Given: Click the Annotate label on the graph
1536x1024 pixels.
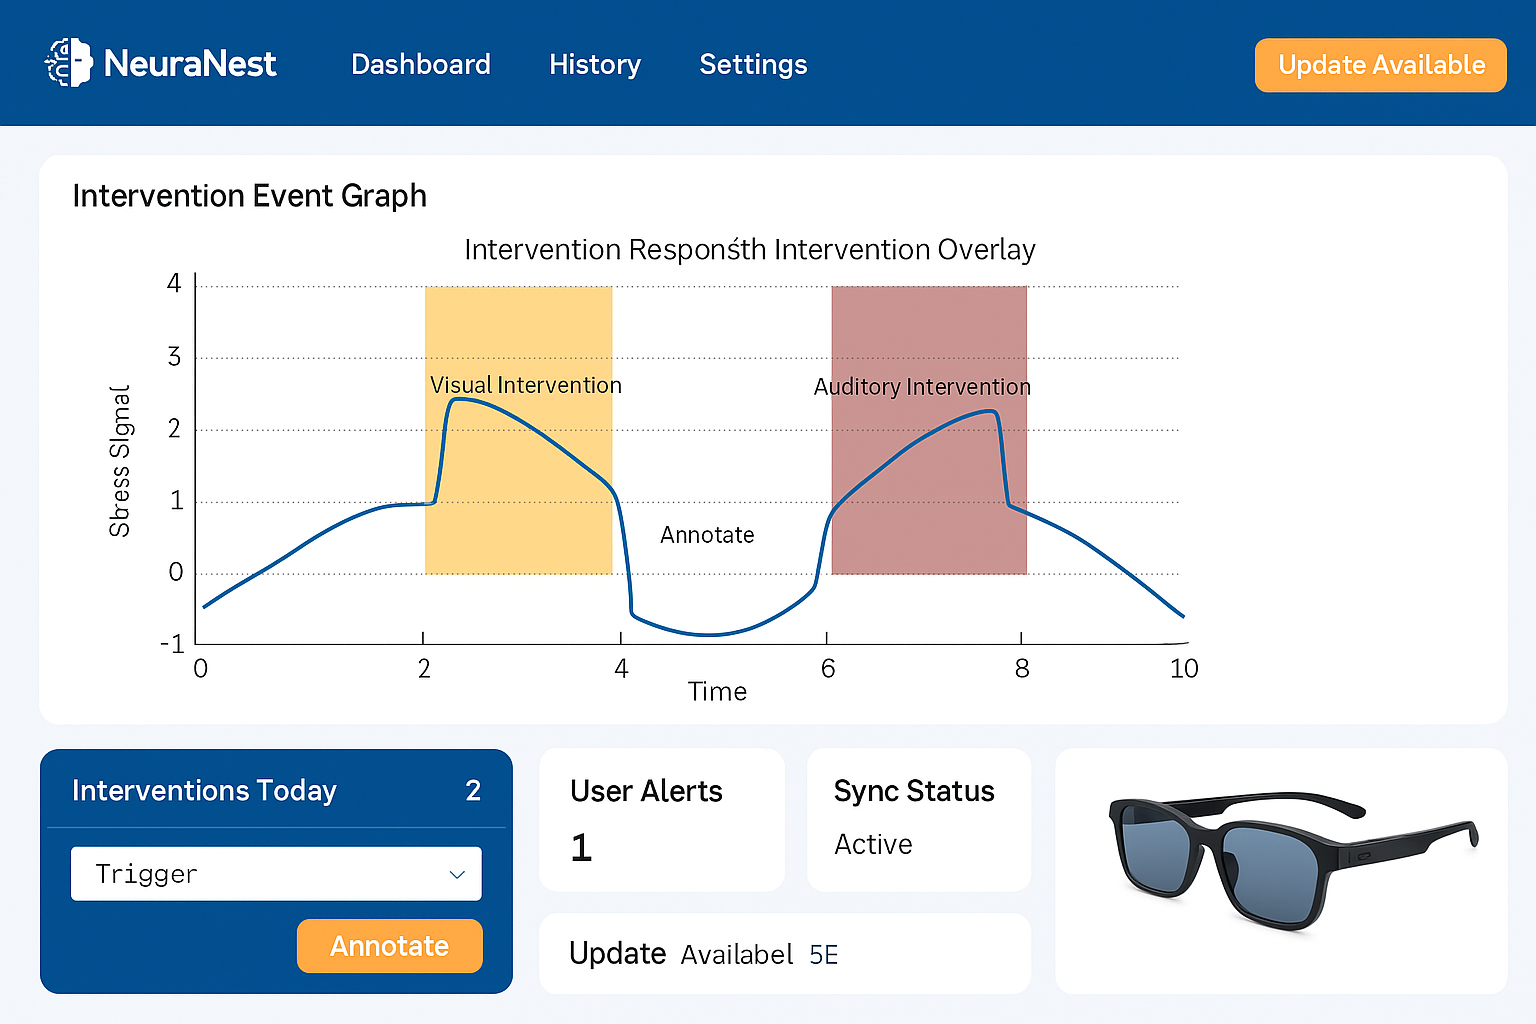Looking at the screenshot, I should (x=707, y=535).
